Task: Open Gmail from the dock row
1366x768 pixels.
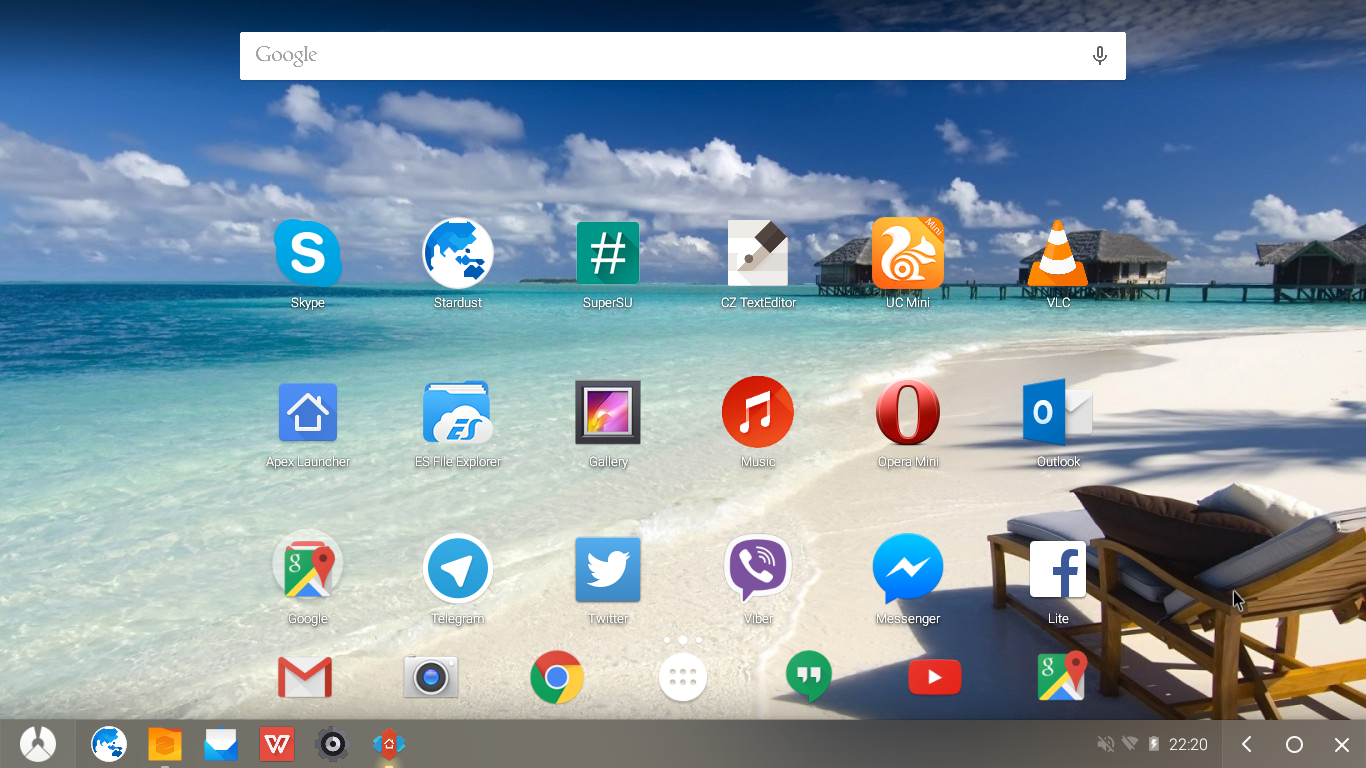Action: click(305, 678)
